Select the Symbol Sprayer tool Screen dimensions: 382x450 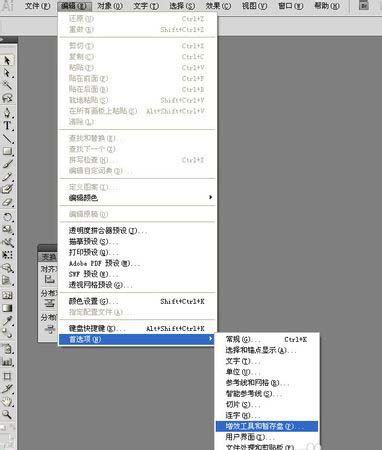point(7,348)
